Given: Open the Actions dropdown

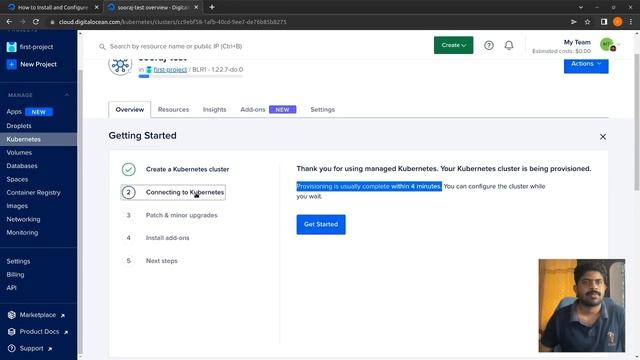Looking at the screenshot, I should [586, 66].
